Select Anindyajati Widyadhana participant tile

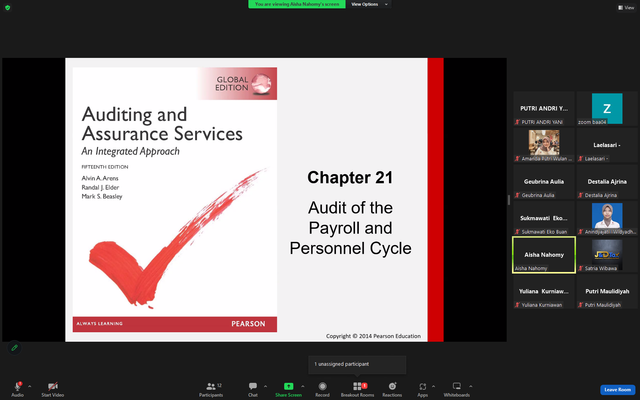pos(607,218)
